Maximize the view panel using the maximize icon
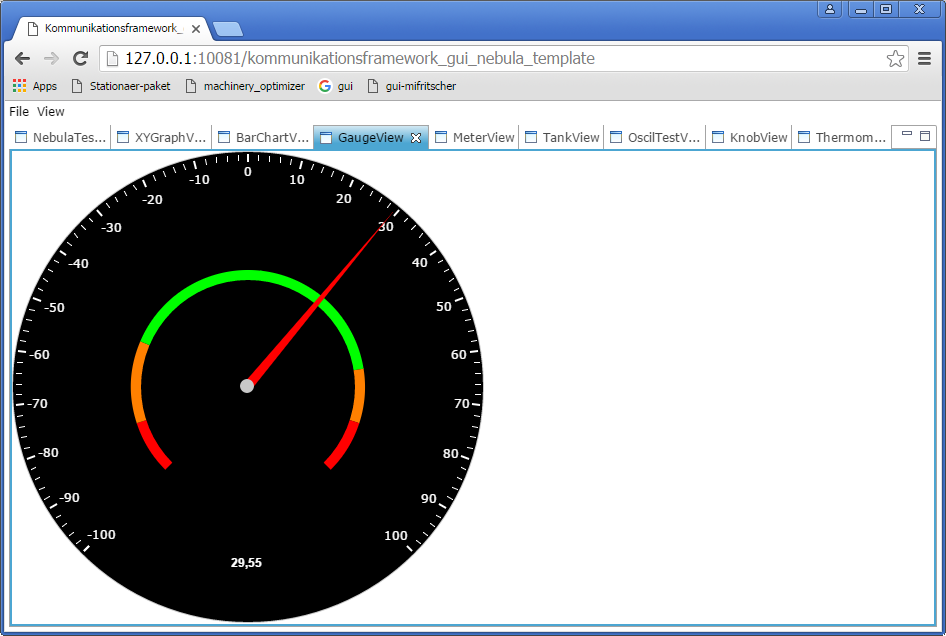946x636 pixels. (x=925, y=135)
